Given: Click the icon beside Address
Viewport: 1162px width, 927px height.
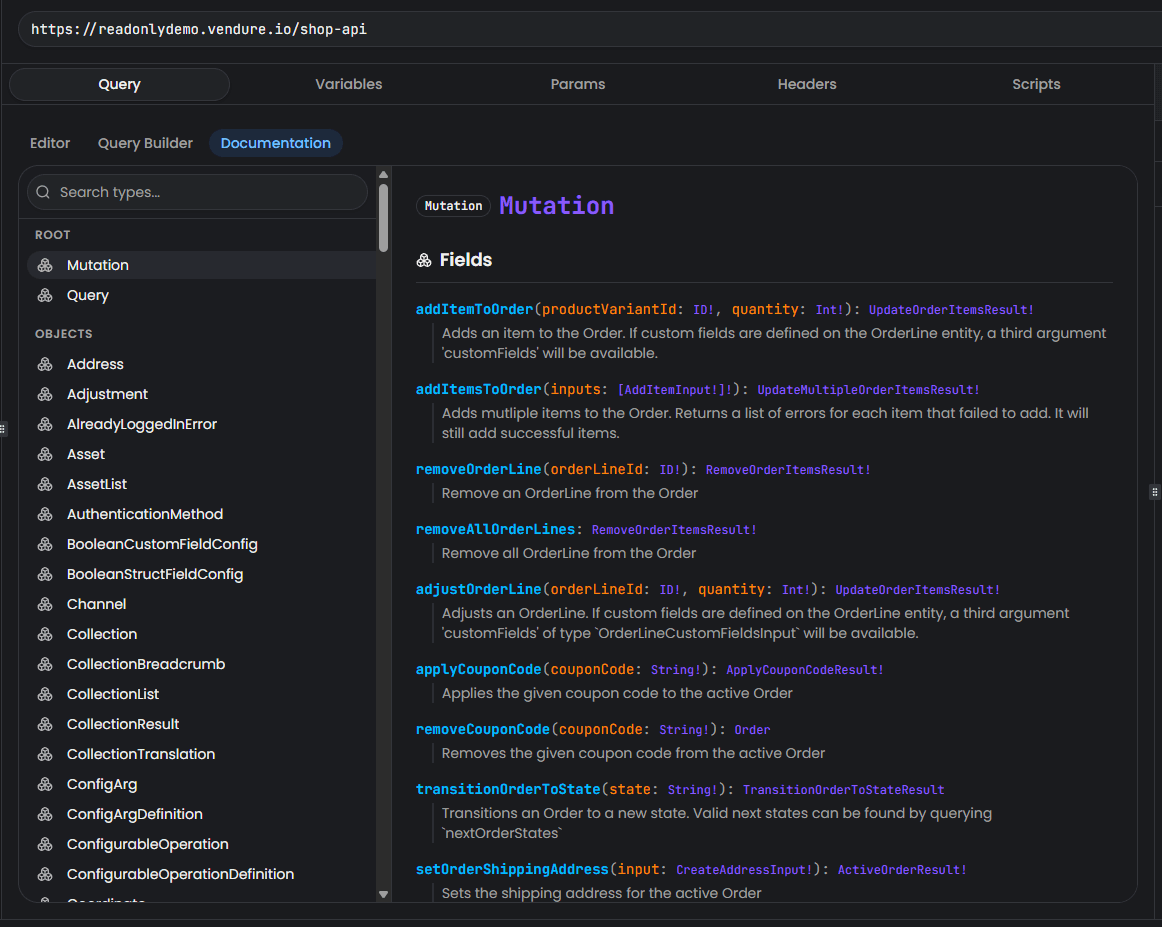Looking at the screenshot, I should (45, 365).
